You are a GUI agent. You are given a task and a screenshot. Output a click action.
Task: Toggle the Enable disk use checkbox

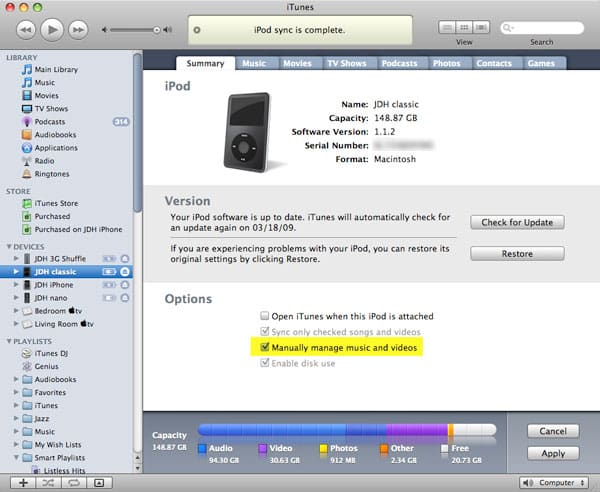tap(265, 362)
